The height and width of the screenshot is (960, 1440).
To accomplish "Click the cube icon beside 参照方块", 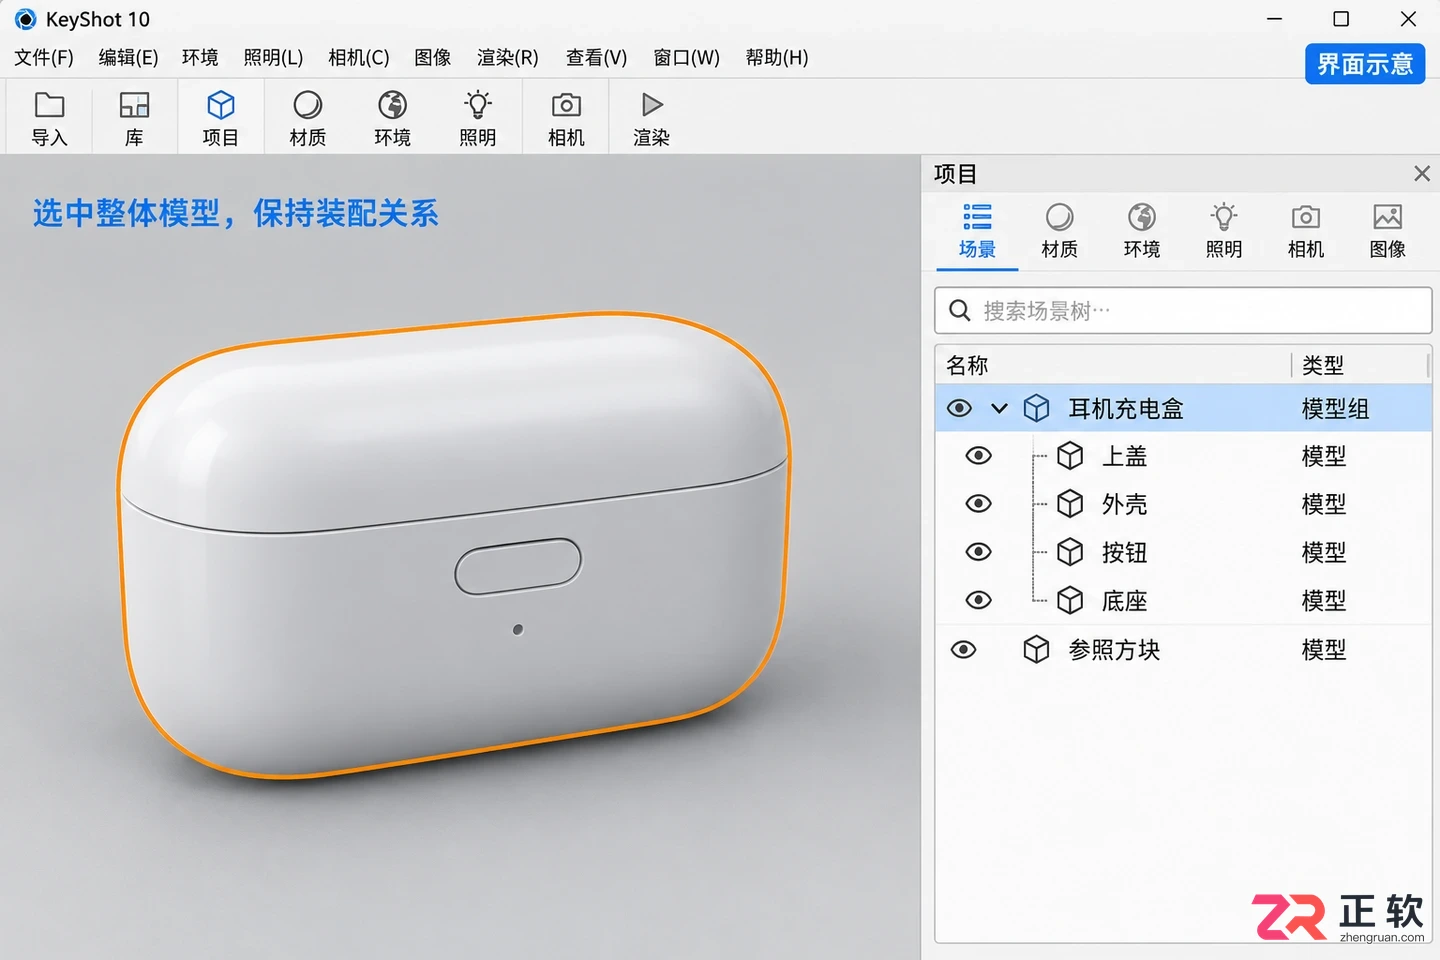I will coord(1036,650).
